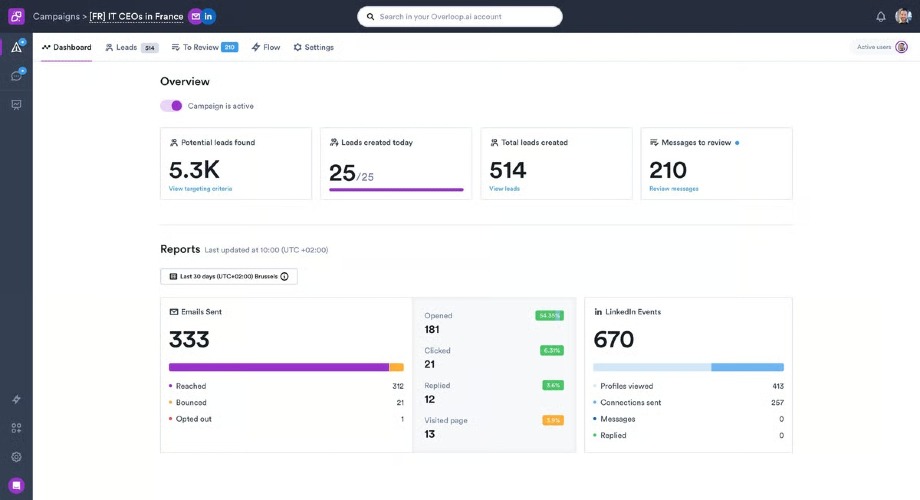Toggle the Campaign is active switch
The height and width of the screenshot is (500, 920).
171,106
